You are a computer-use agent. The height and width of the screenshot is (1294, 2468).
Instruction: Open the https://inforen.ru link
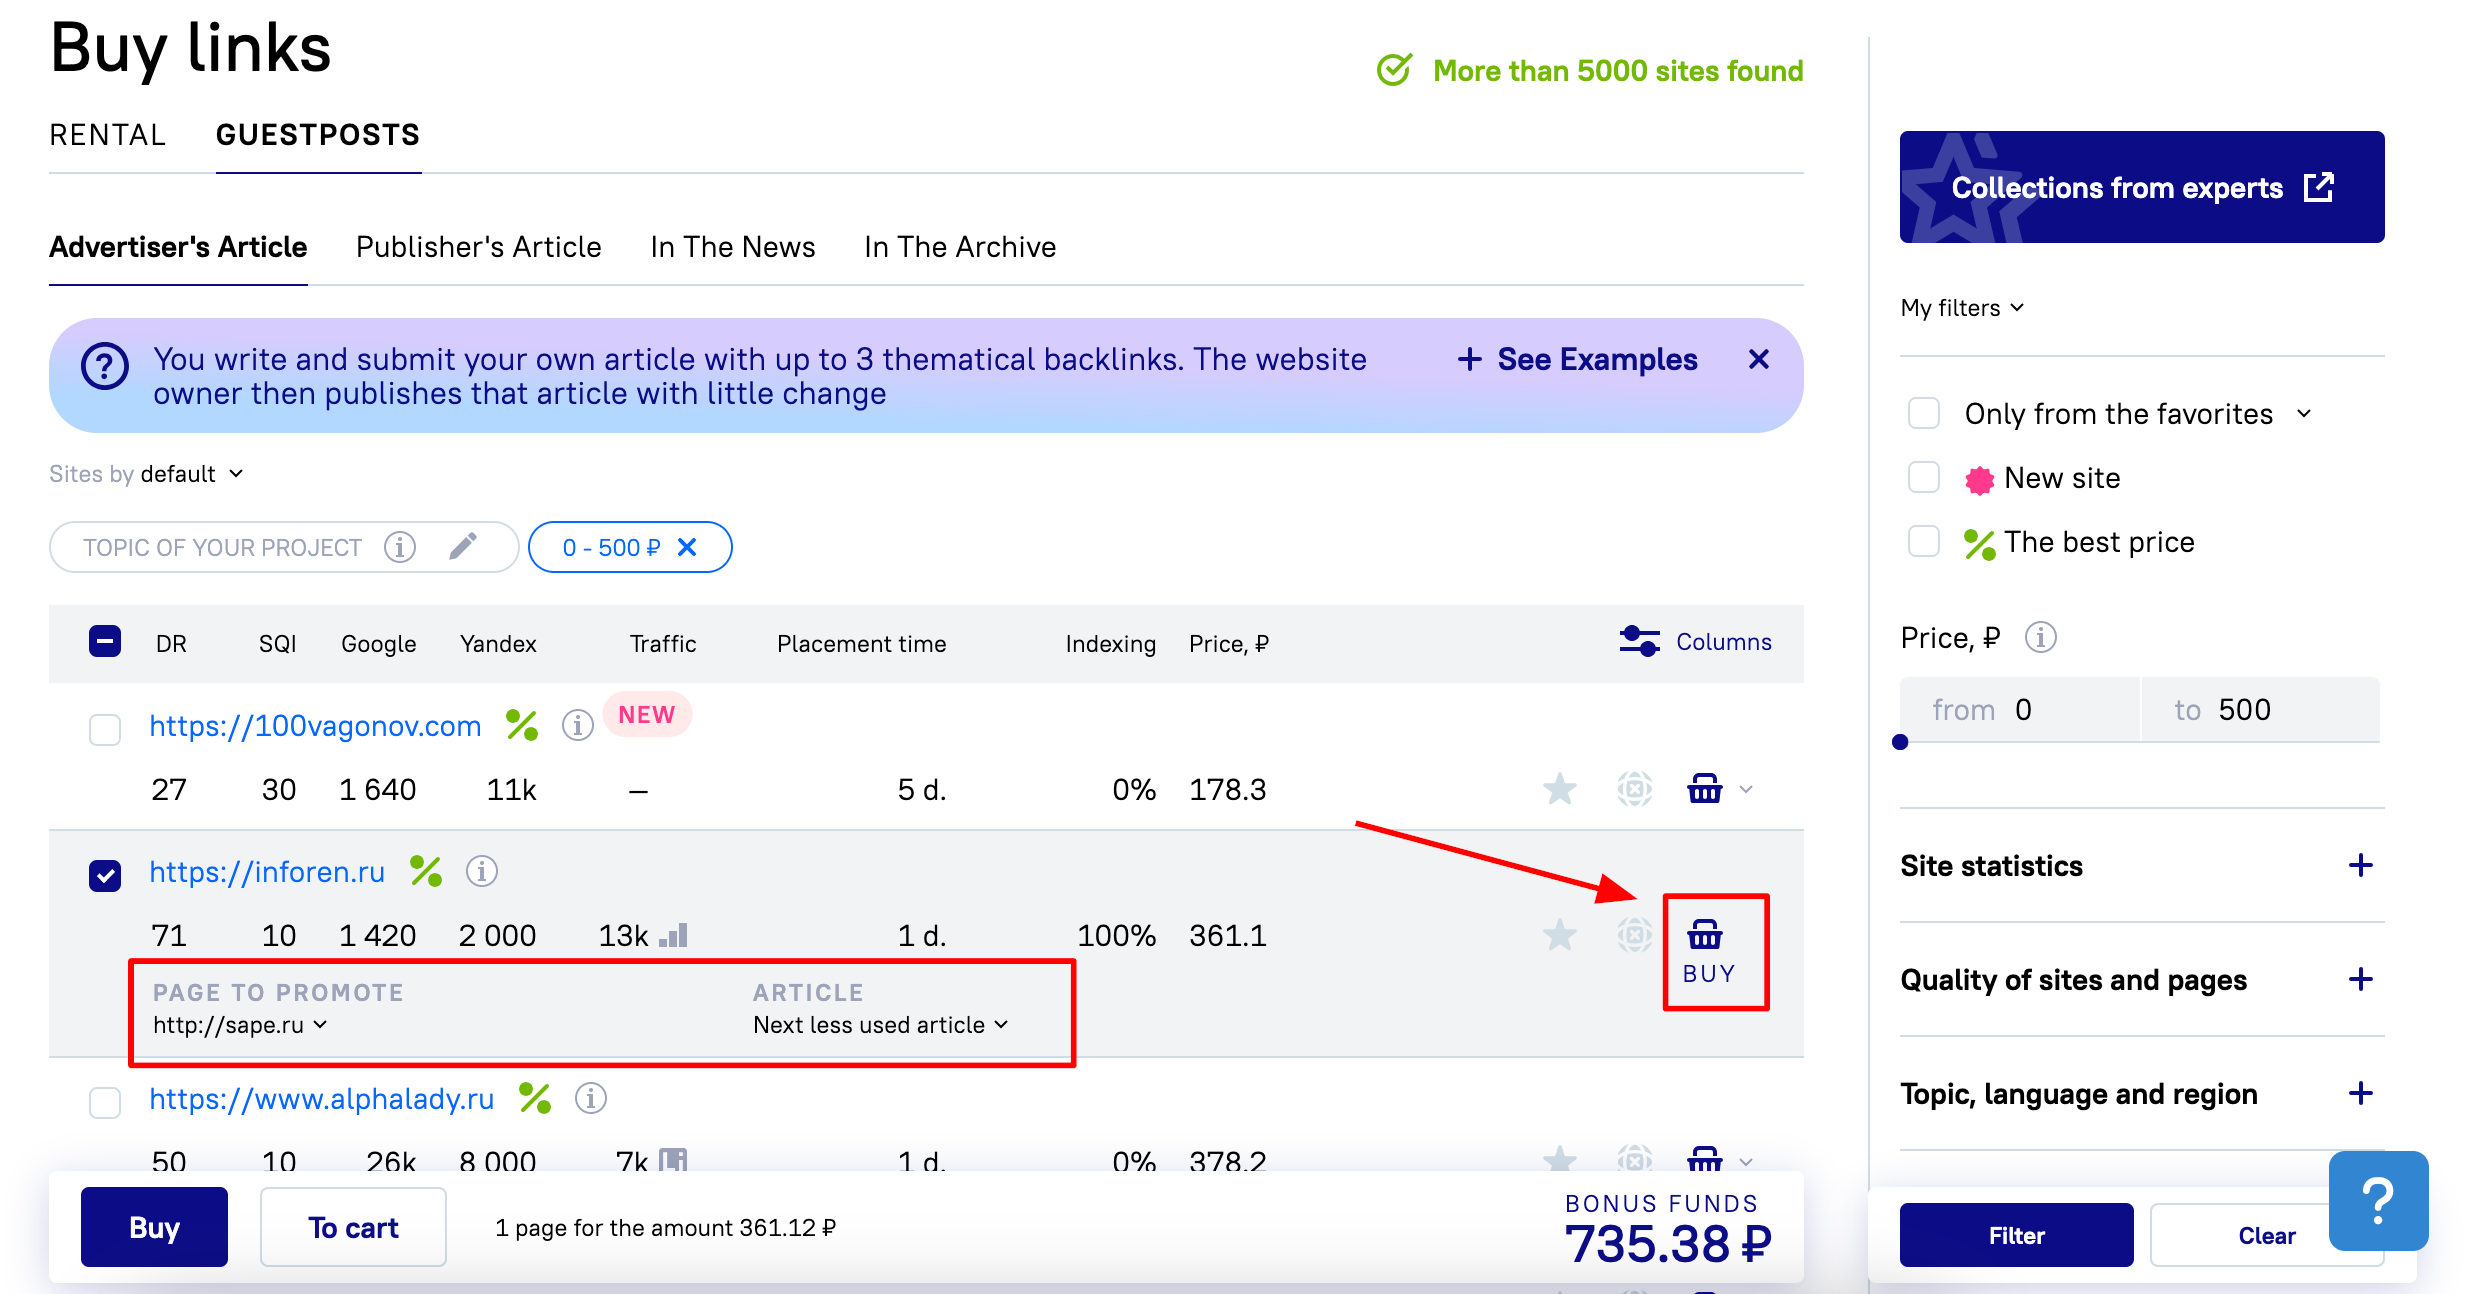(267, 871)
